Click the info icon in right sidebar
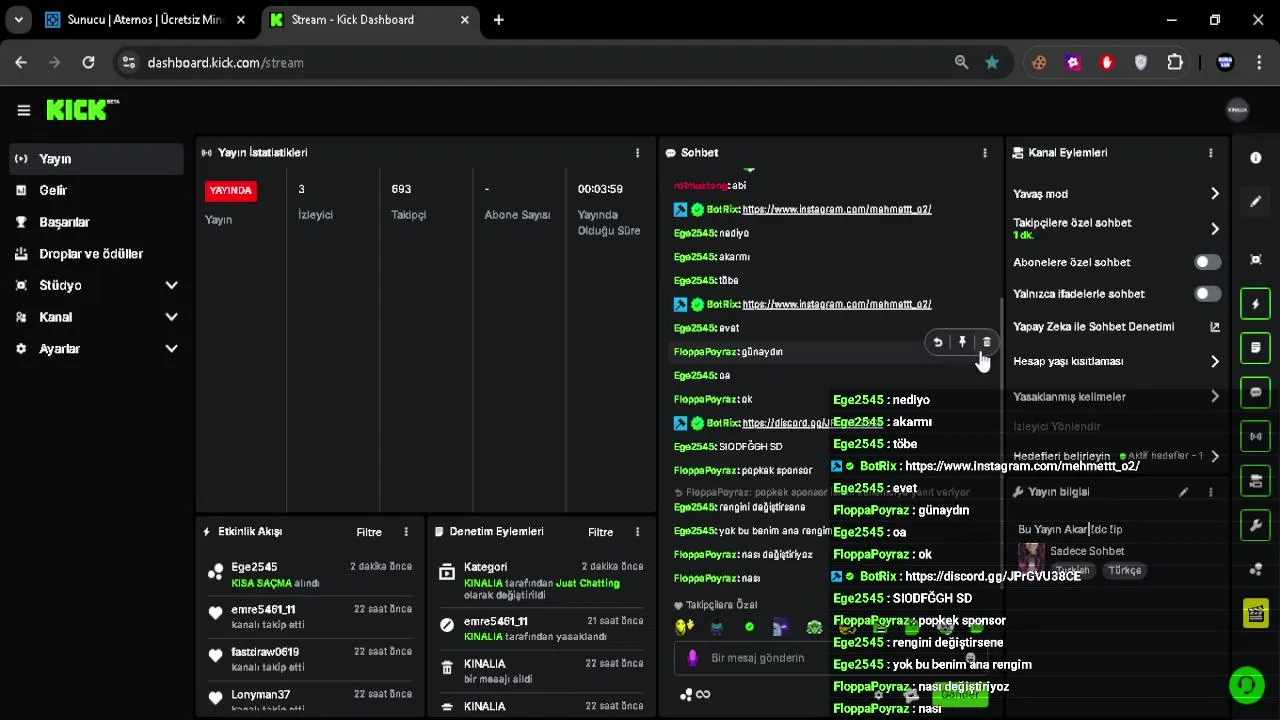 [x=1256, y=158]
